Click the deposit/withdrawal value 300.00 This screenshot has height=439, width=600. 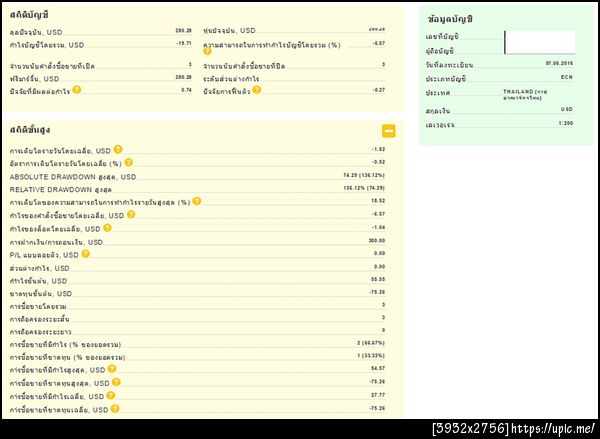point(377,241)
